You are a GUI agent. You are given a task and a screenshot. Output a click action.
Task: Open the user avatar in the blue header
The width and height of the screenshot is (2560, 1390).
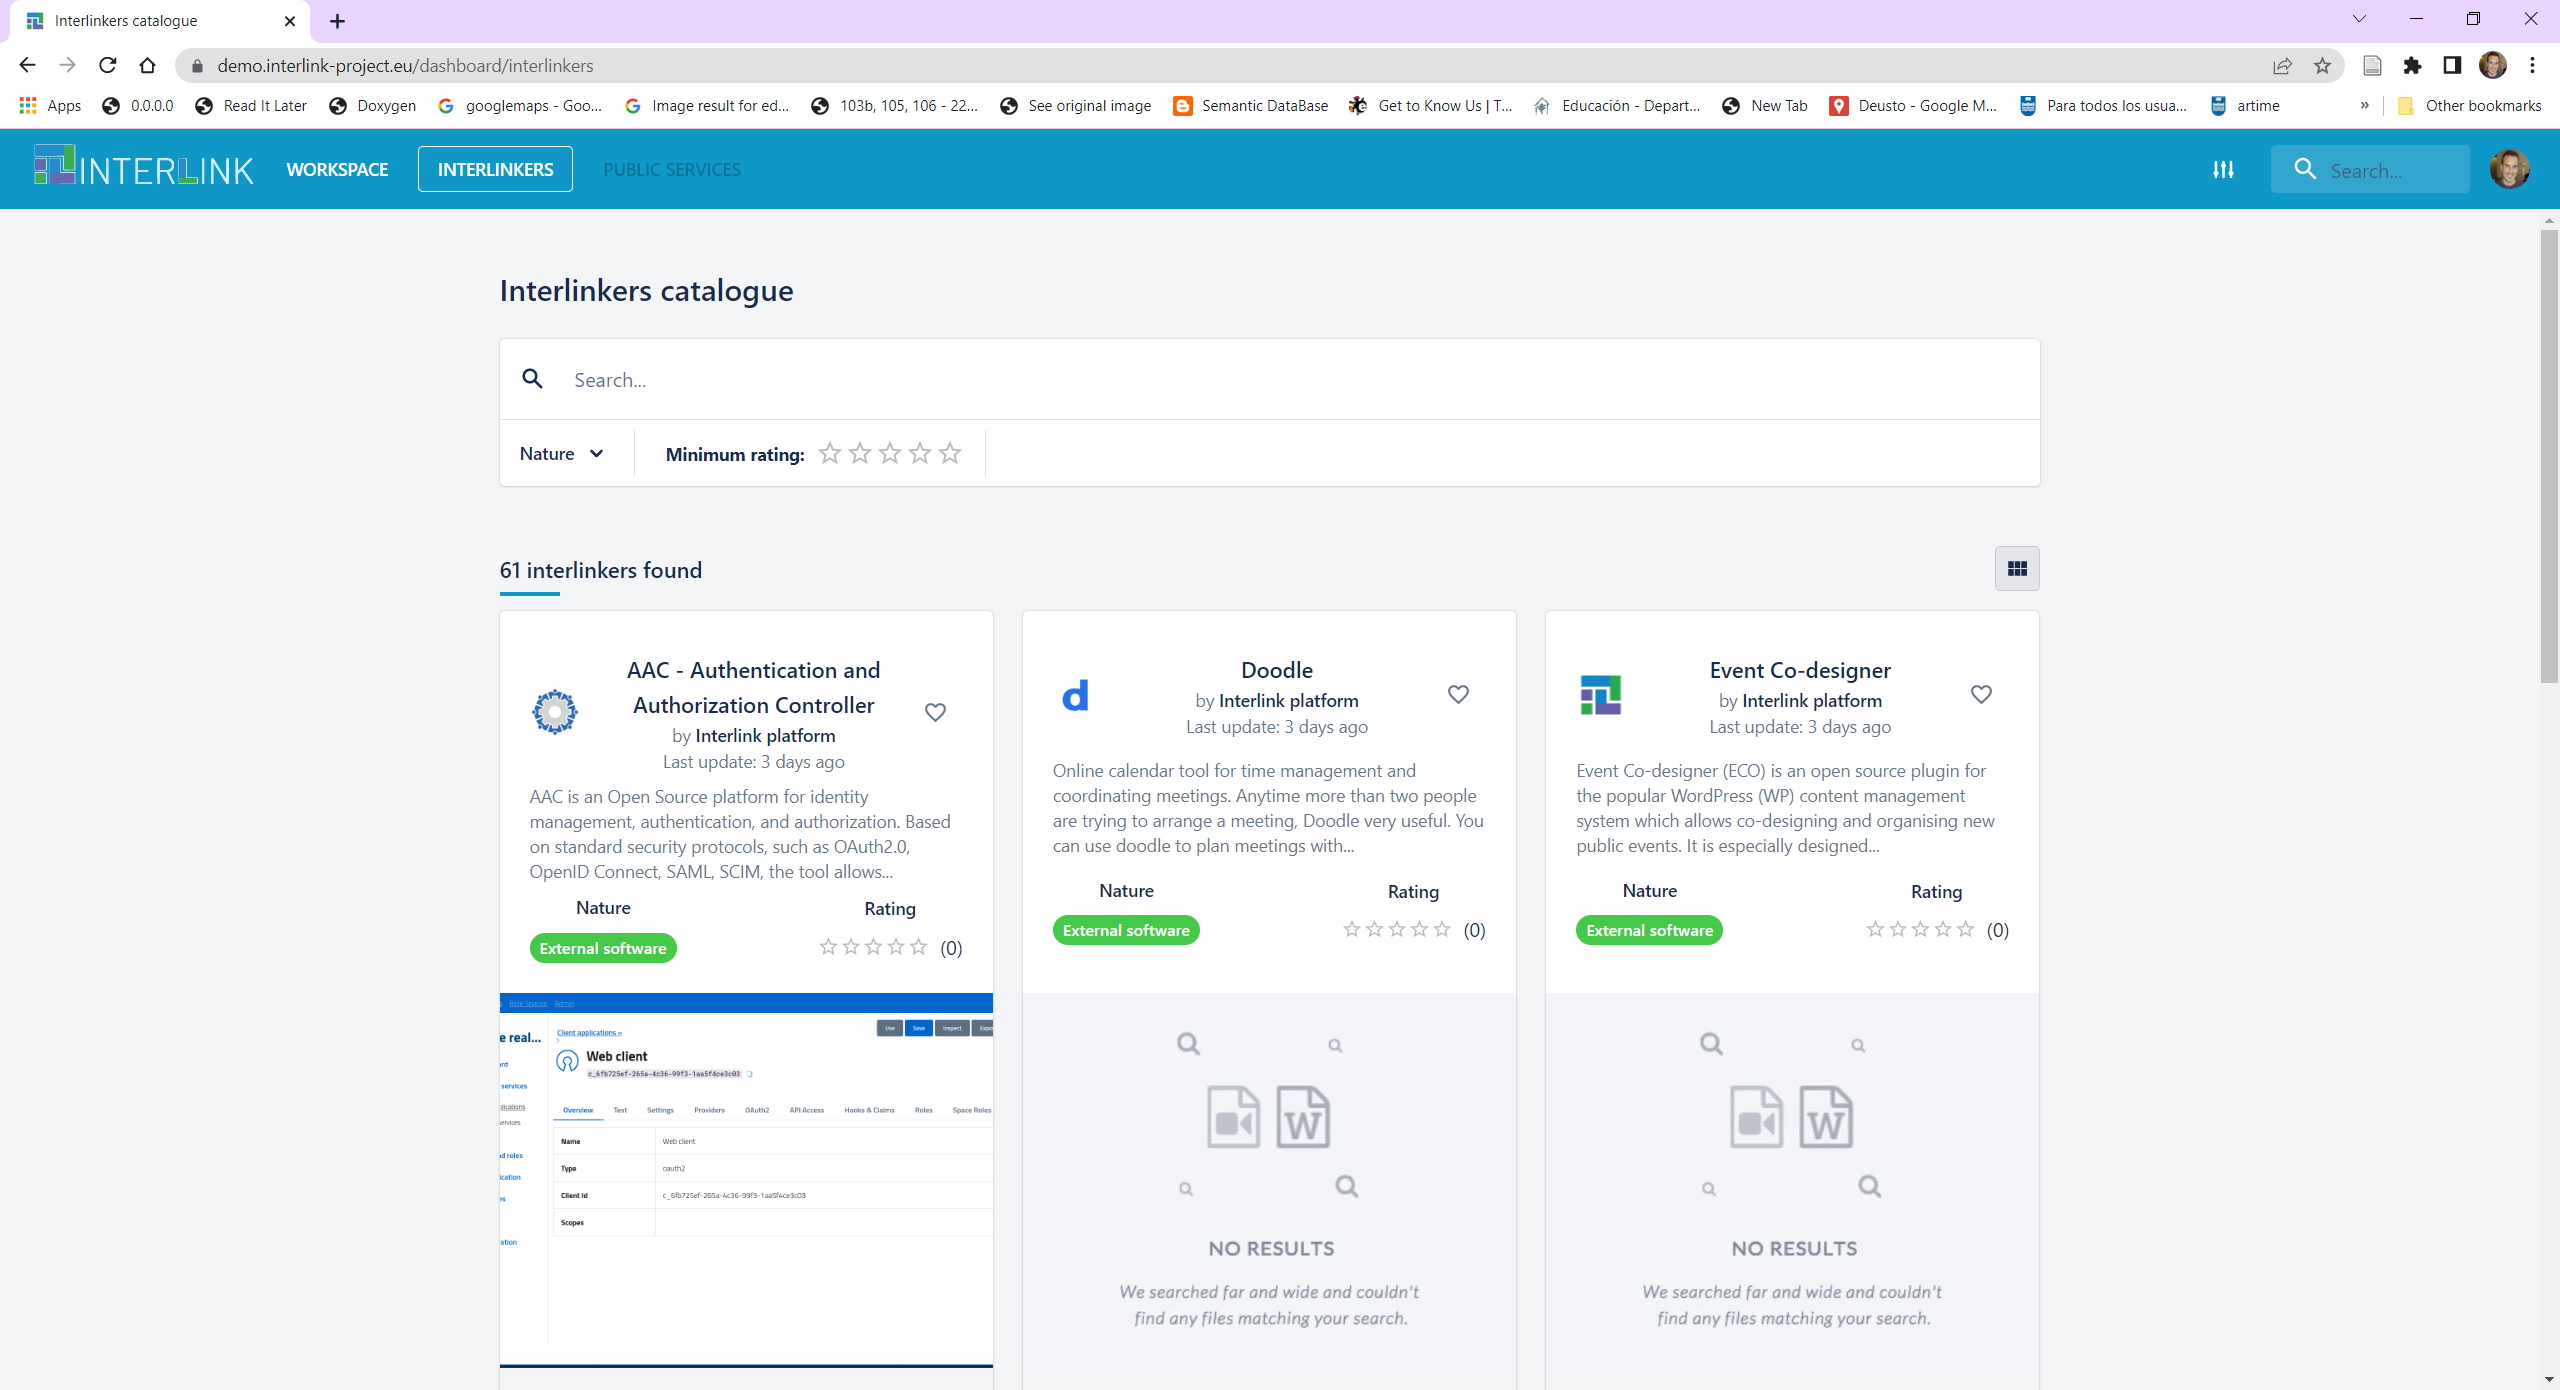tap(2509, 169)
